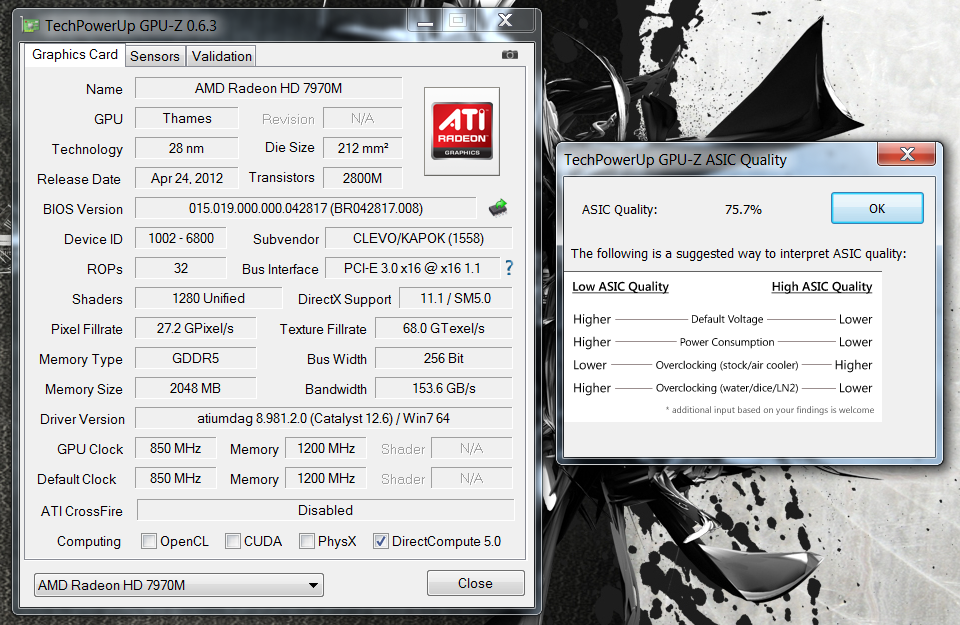This screenshot has height=625, width=960.
Task: Click the Default Clock field 850 MHz
Action: tap(176, 478)
